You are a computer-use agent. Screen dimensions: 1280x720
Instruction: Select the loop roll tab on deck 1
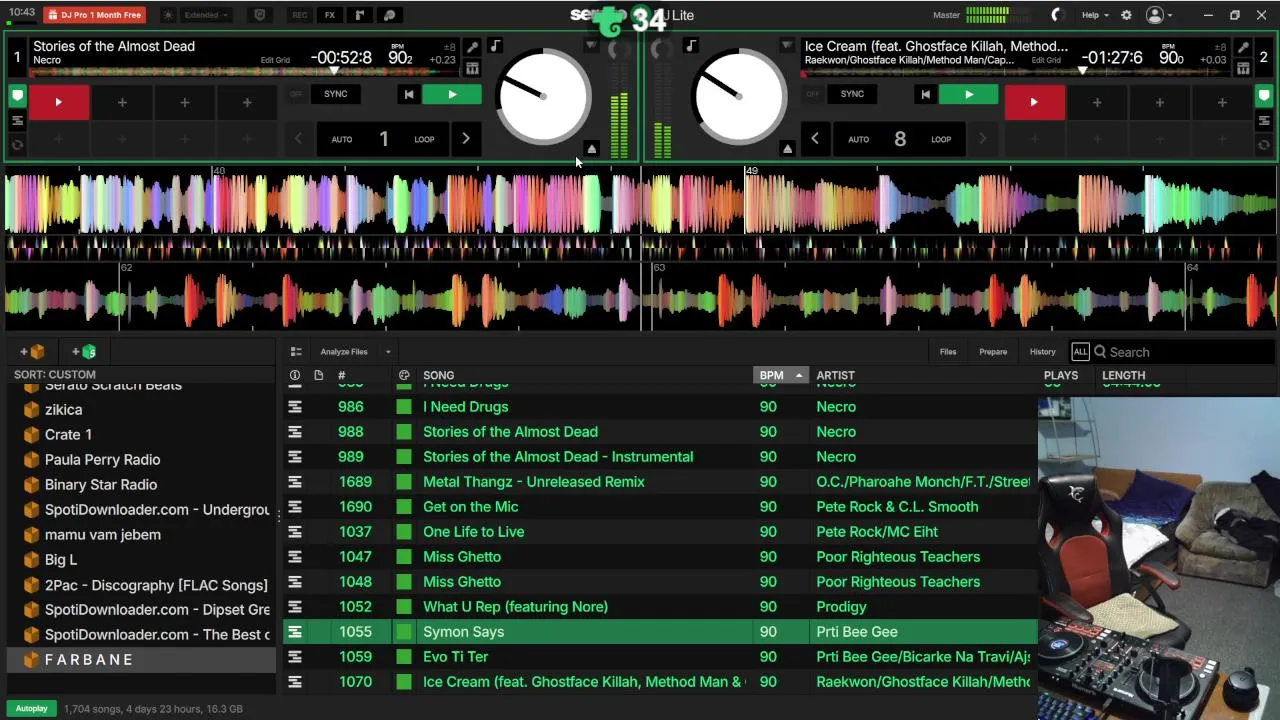17,145
